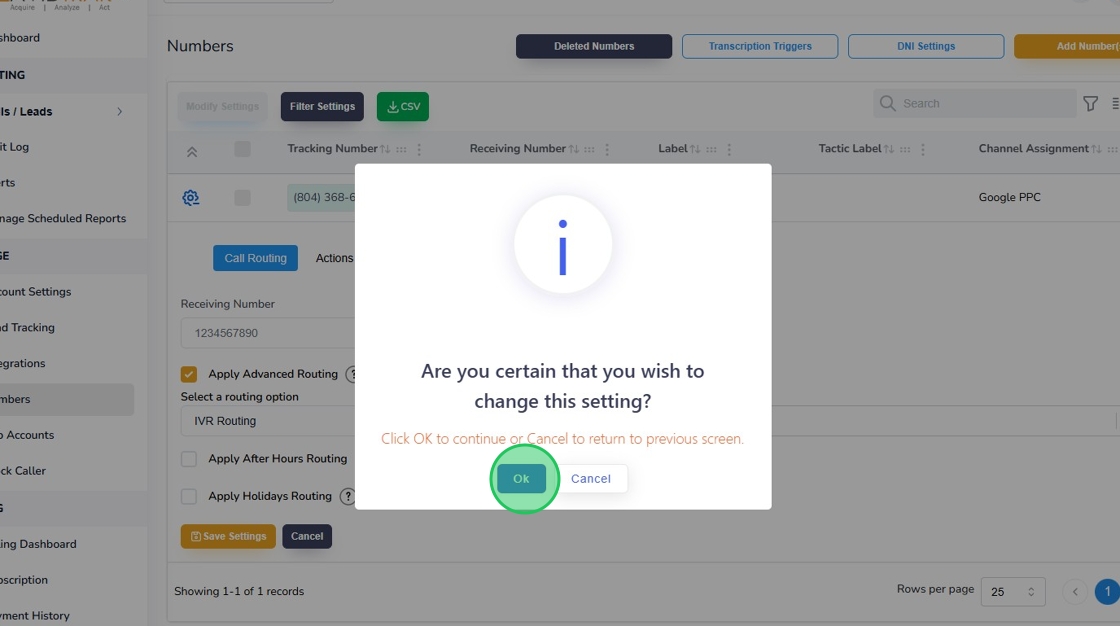The width and height of the screenshot is (1120, 626).
Task: Open the Rows per page dropdown
Action: coord(1013,592)
